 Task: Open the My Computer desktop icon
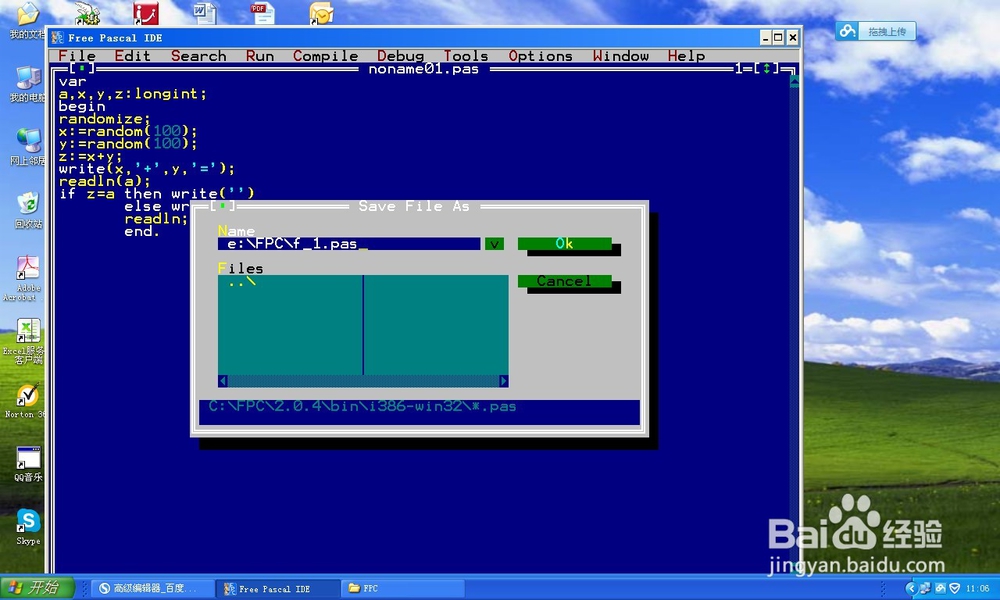pos(27,84)
